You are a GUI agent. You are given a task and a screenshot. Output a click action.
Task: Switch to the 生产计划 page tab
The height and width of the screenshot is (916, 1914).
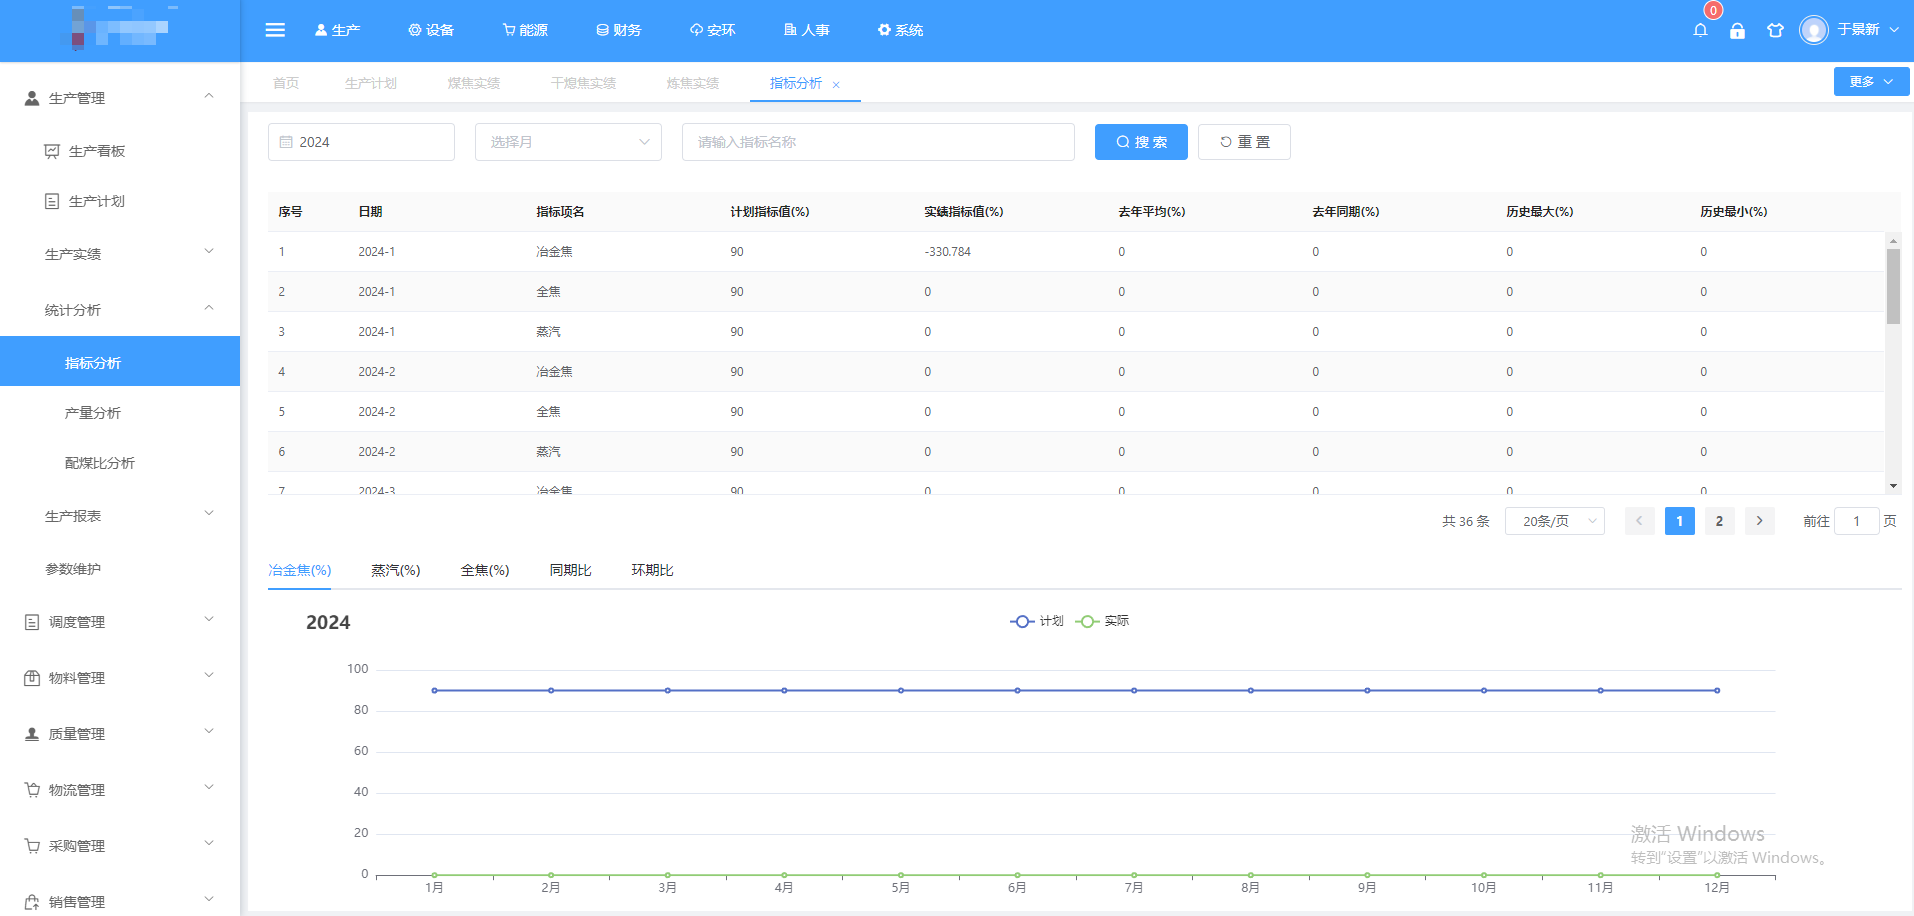coord(371,83)
